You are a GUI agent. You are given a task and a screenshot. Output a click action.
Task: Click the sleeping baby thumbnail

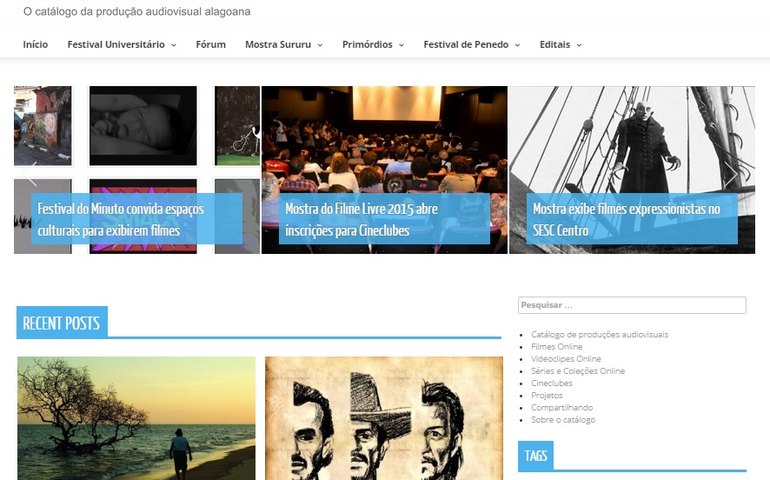coord(143,126)
